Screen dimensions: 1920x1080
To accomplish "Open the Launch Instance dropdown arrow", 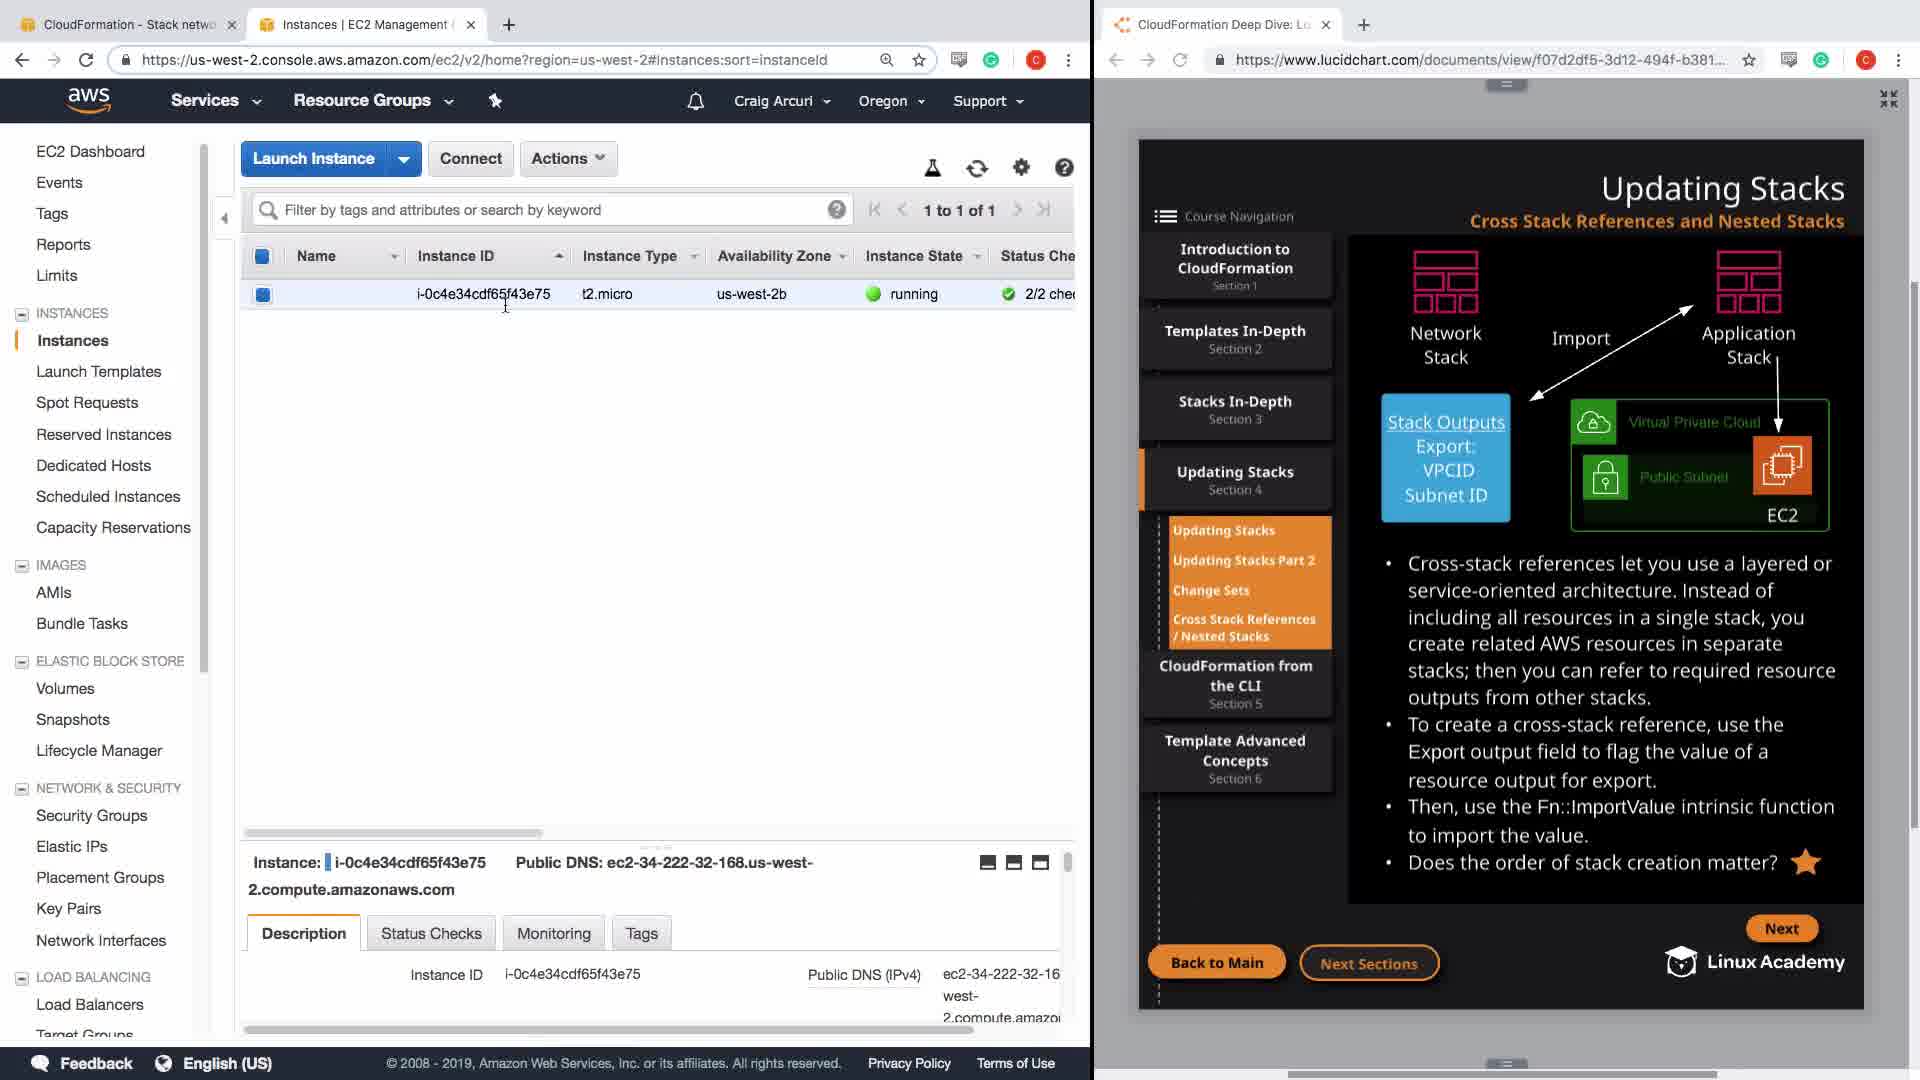I will [404, 159].
